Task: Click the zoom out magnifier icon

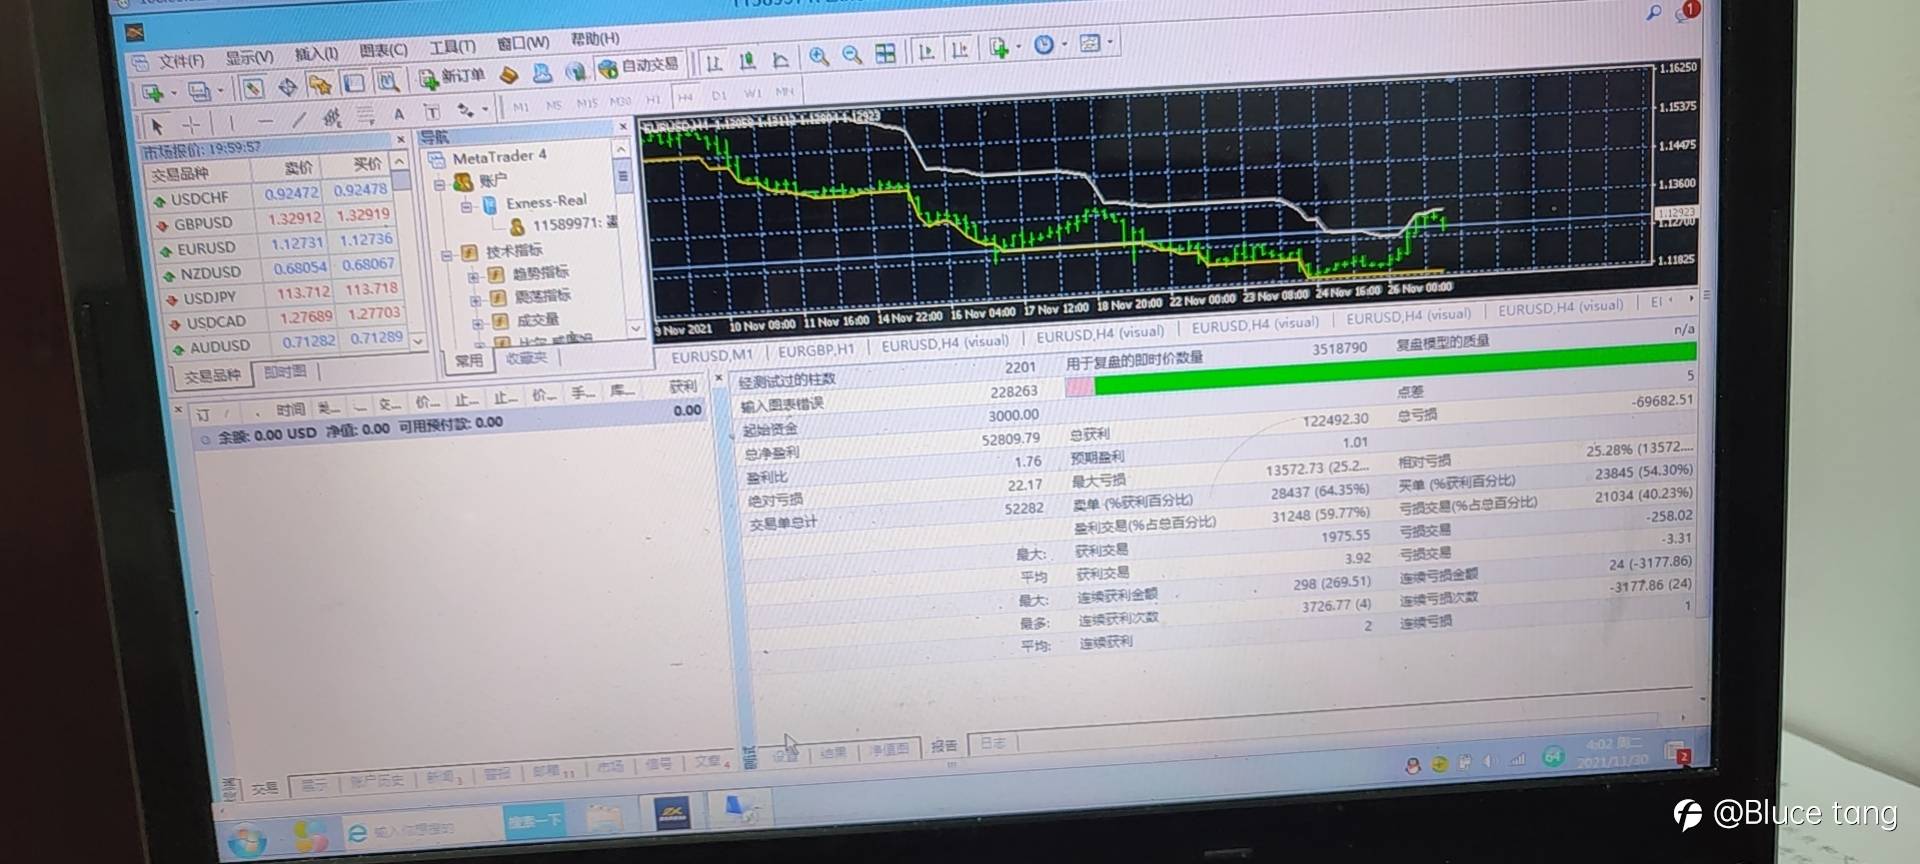Action: point(852,55)
